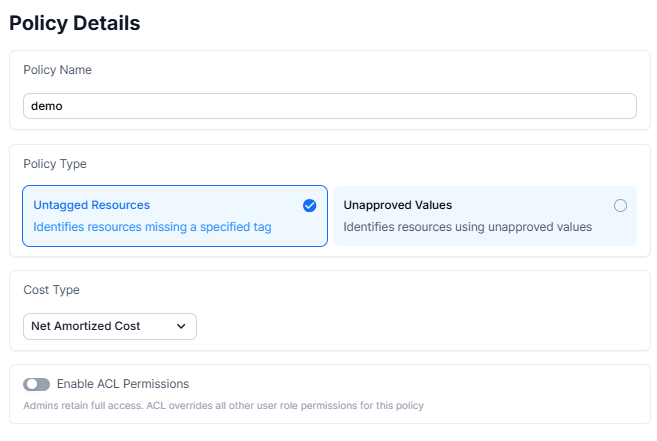Click the Policy Type section label
The height and width of the screenshot is (441, 657).
[55, 164]
